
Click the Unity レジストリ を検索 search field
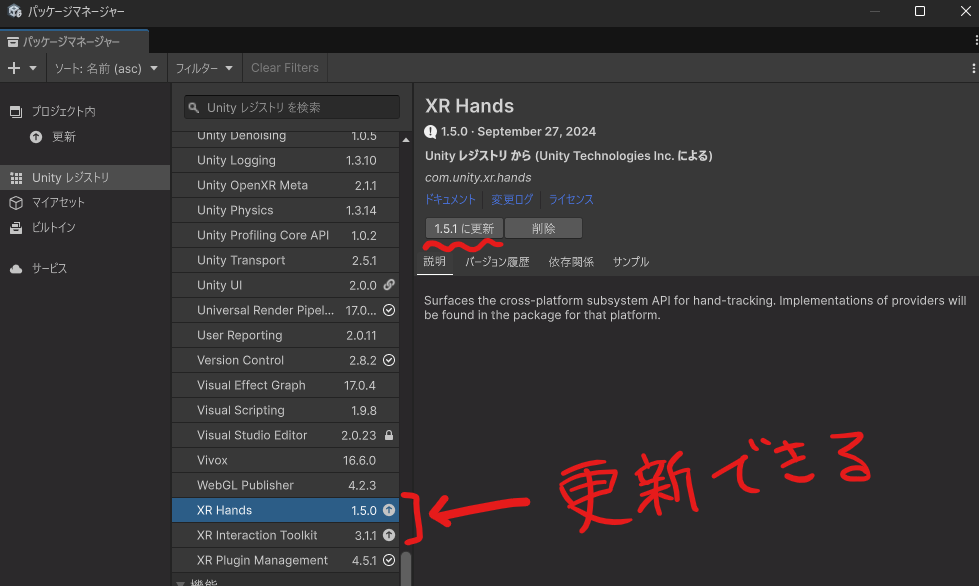pos(292,107)
